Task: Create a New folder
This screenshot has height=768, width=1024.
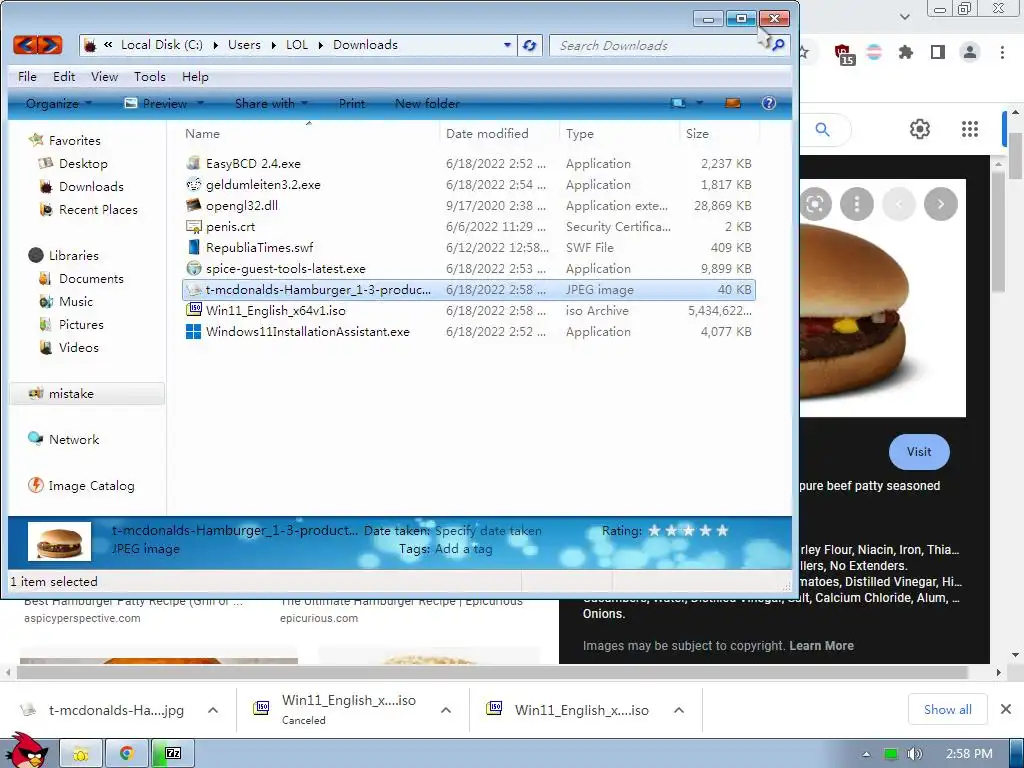Action: click(x=427, y=103)
